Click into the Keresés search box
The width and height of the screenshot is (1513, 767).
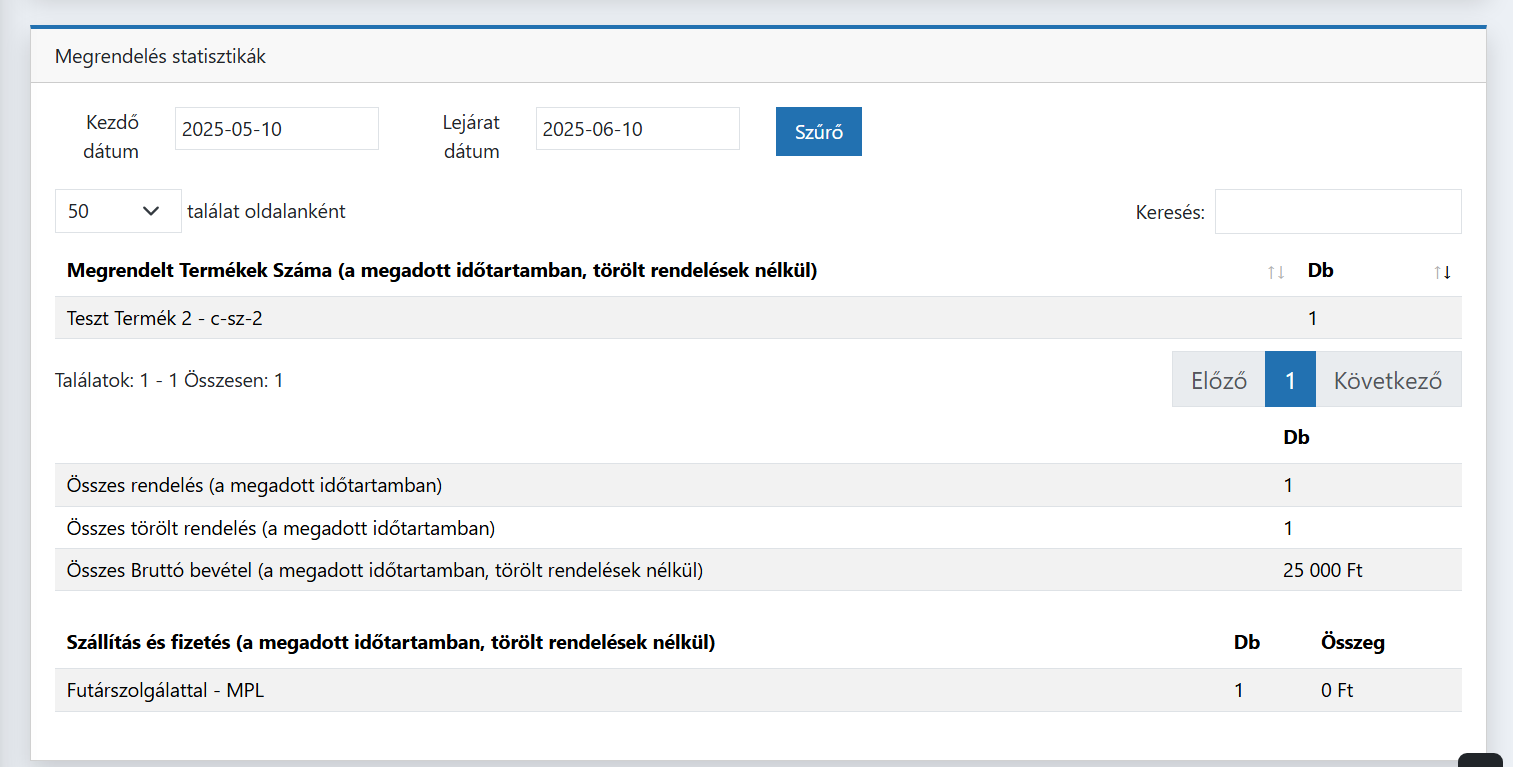pyautogui.click(x=1337, y=212)
